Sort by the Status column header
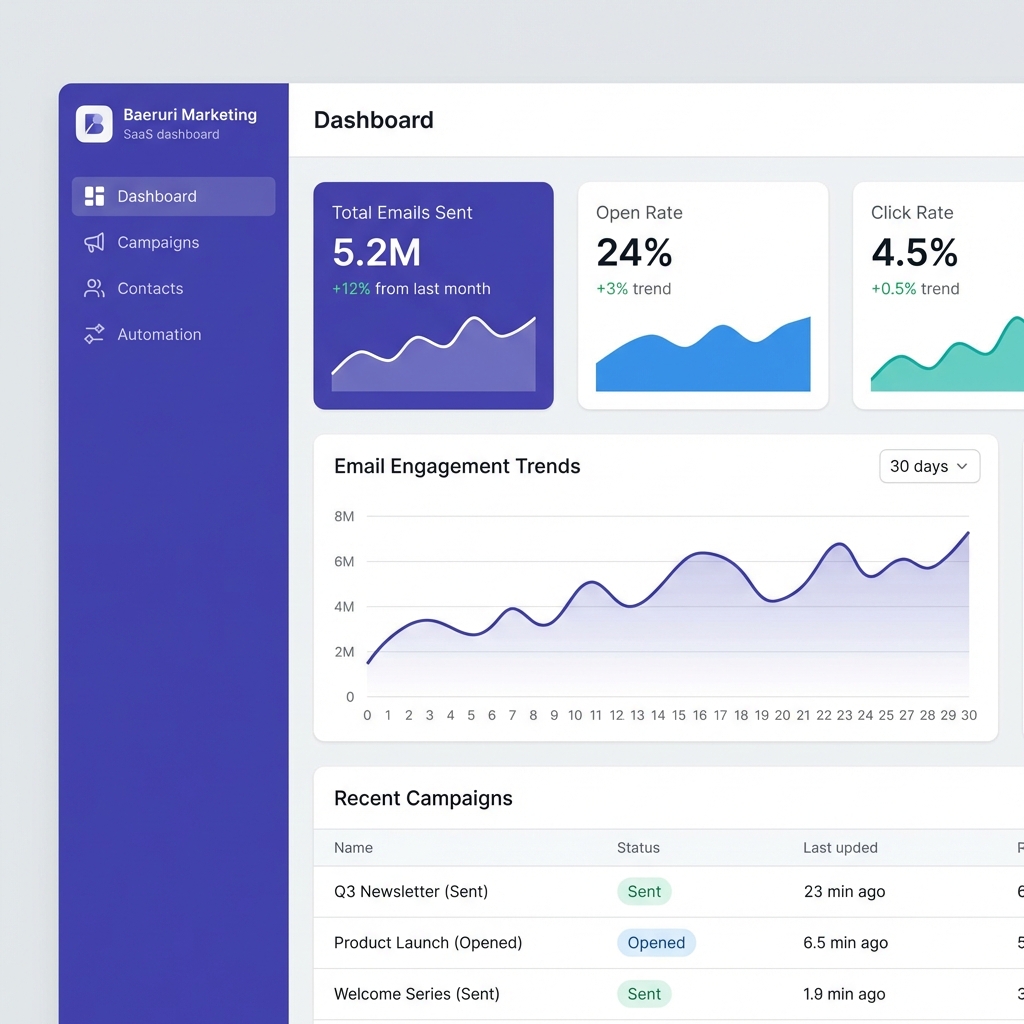1024x1024 pixels. coord(638,847)
